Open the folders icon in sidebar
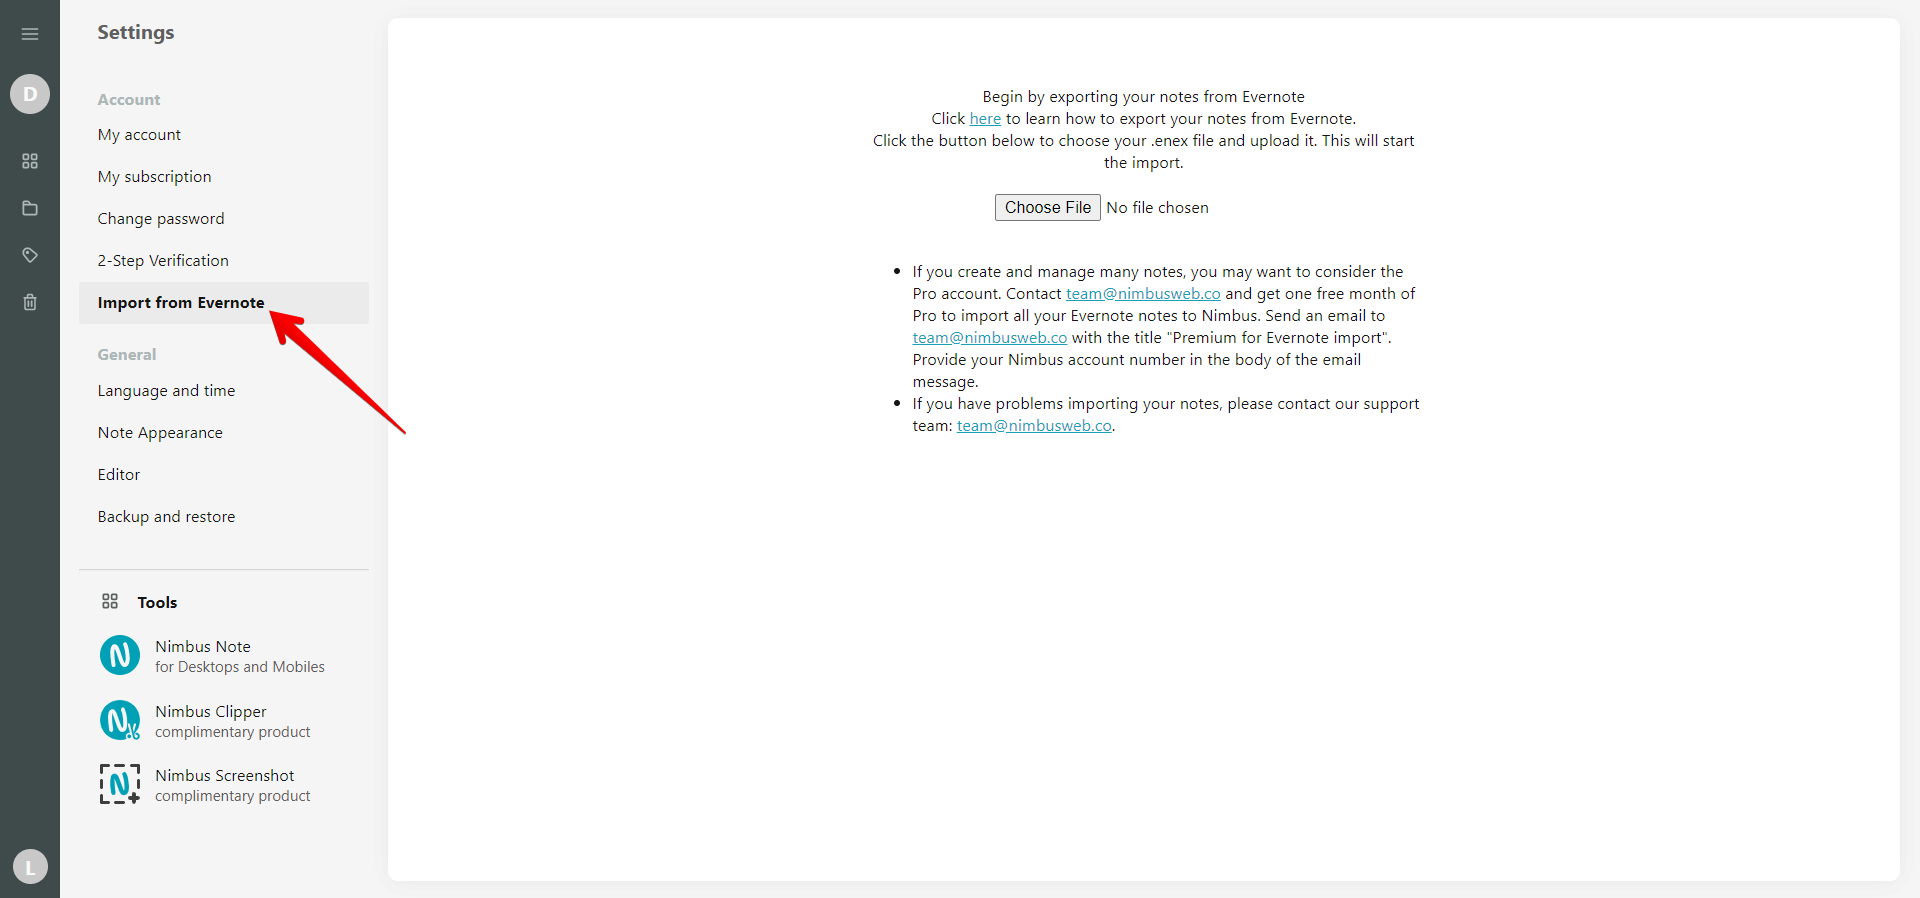Viewport: 1920px width, 898px height. pyautogui.click(x=30, y=208)
